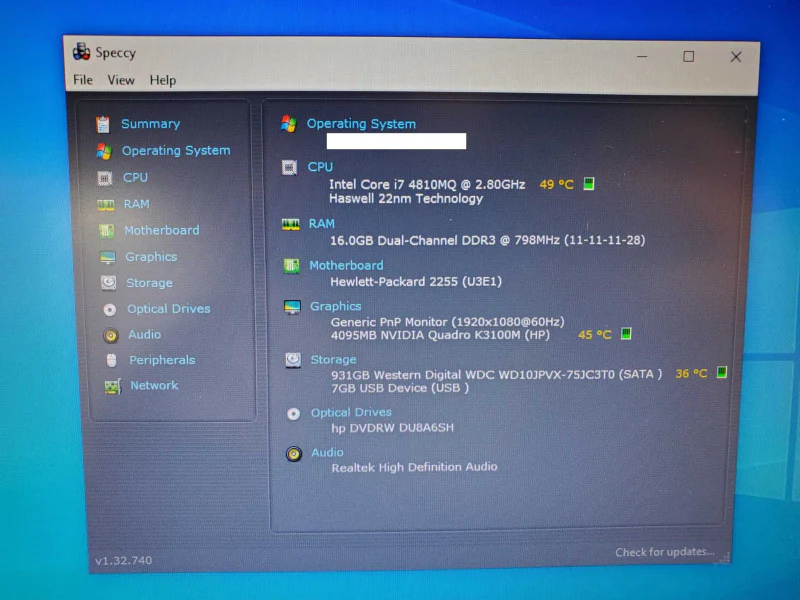This screenshot has height=600, width=800.
Task: Open the Storage heading link in summary
Action: [x=333, y=360]
